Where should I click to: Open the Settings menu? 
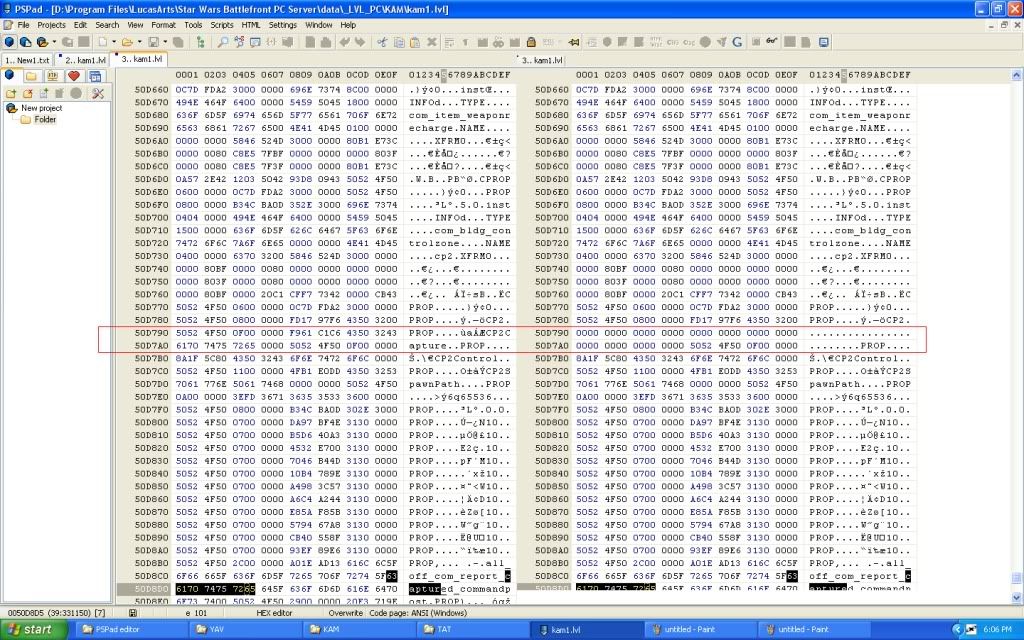coord(283,25)
